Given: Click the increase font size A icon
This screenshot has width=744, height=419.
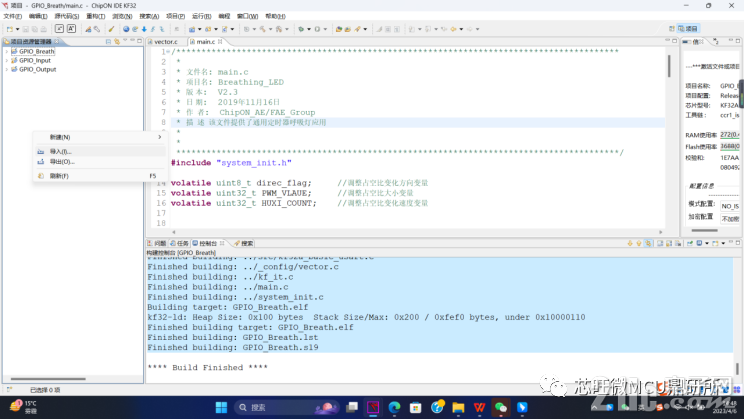Looking at the screenshot, I should 71,29.
